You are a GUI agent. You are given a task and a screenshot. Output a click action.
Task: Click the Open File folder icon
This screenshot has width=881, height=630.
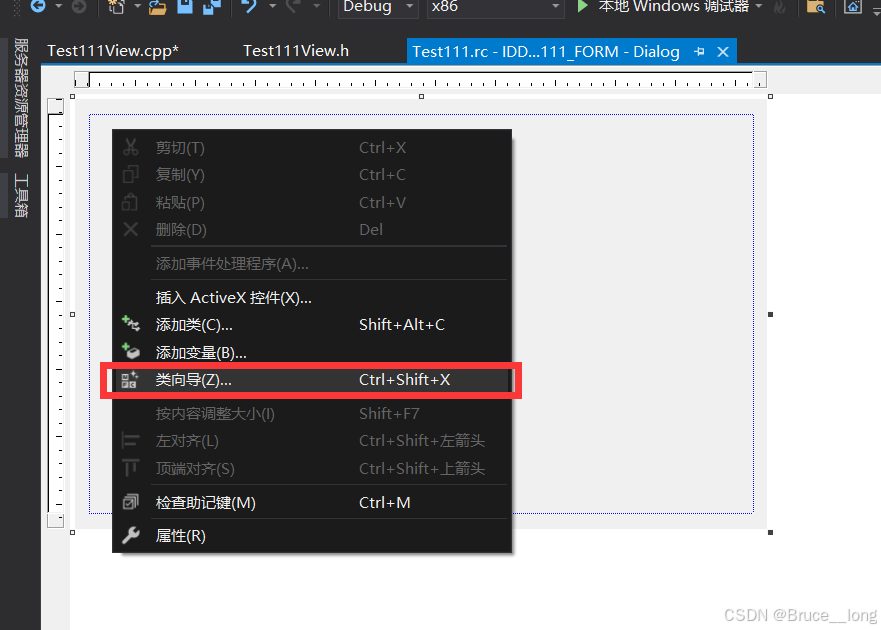click(156, 8)
